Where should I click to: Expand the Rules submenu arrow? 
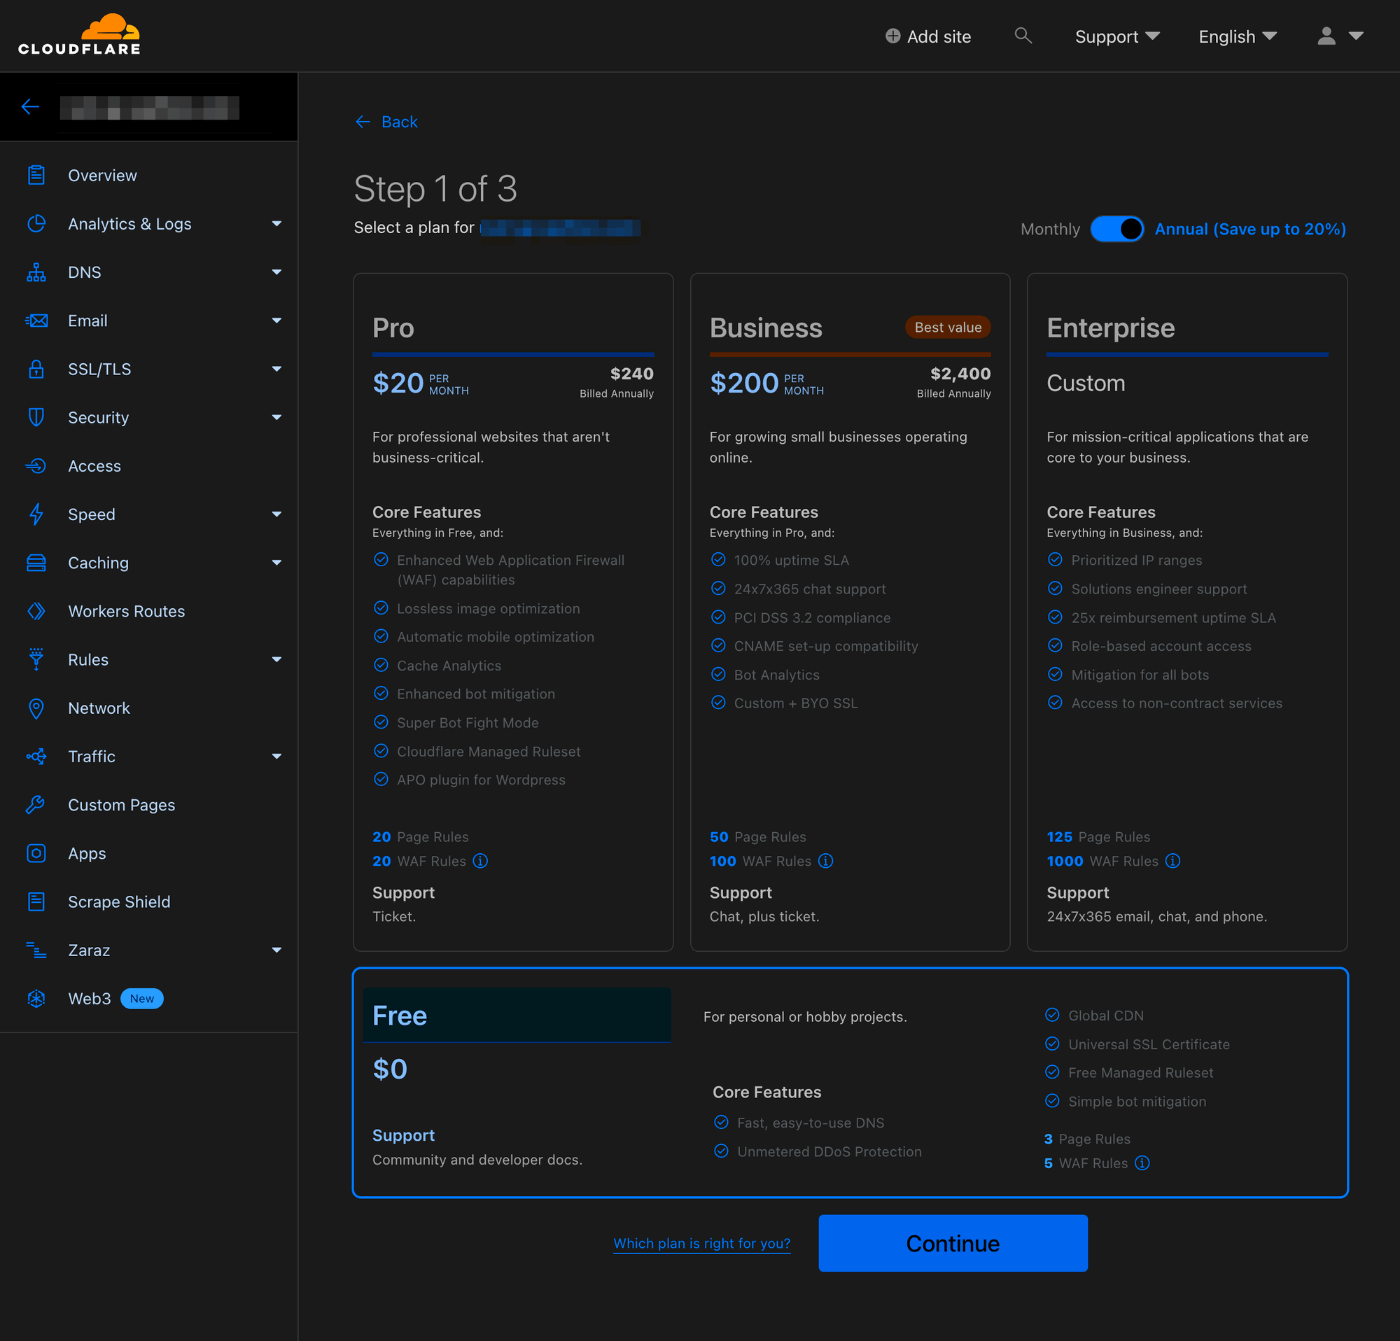[x=277, y=660]
